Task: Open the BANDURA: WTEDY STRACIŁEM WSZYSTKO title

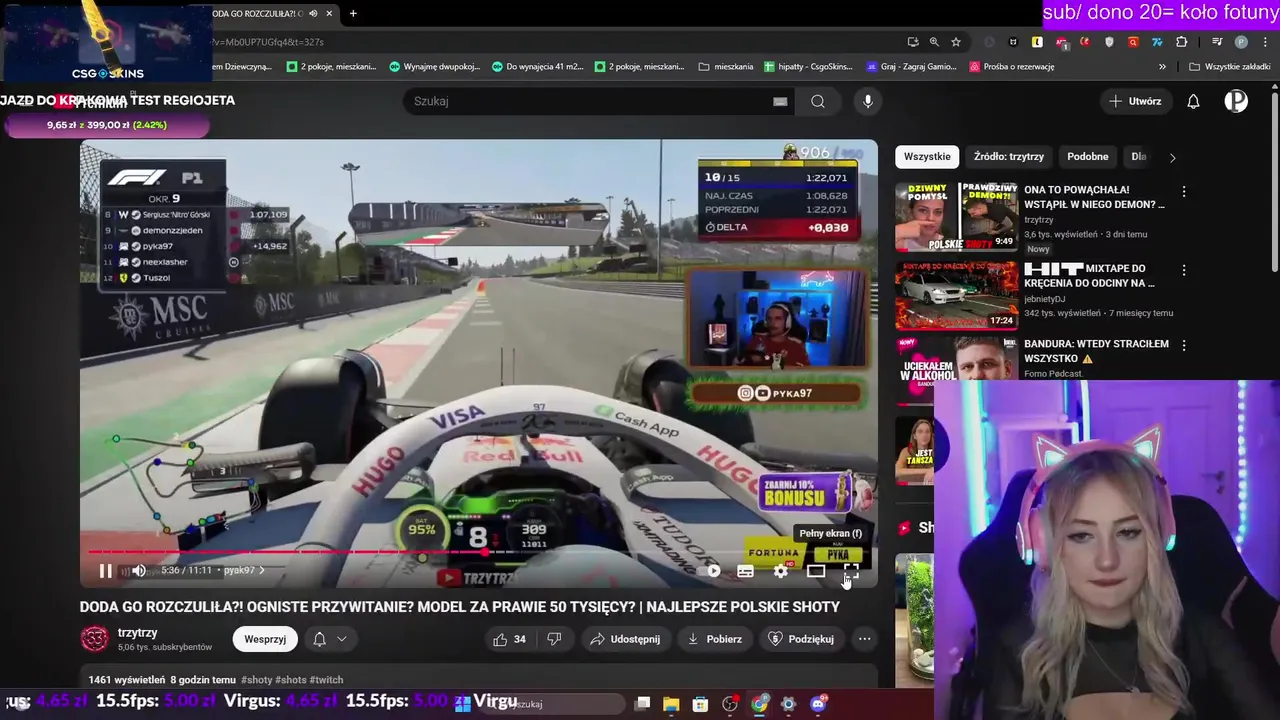Action: point(1095,351)
